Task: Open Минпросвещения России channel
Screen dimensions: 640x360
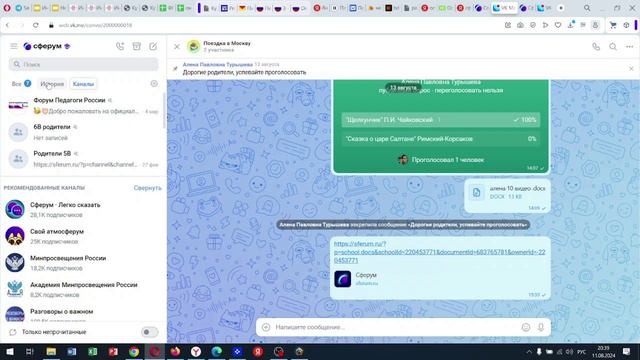Action: click(83, 263)
